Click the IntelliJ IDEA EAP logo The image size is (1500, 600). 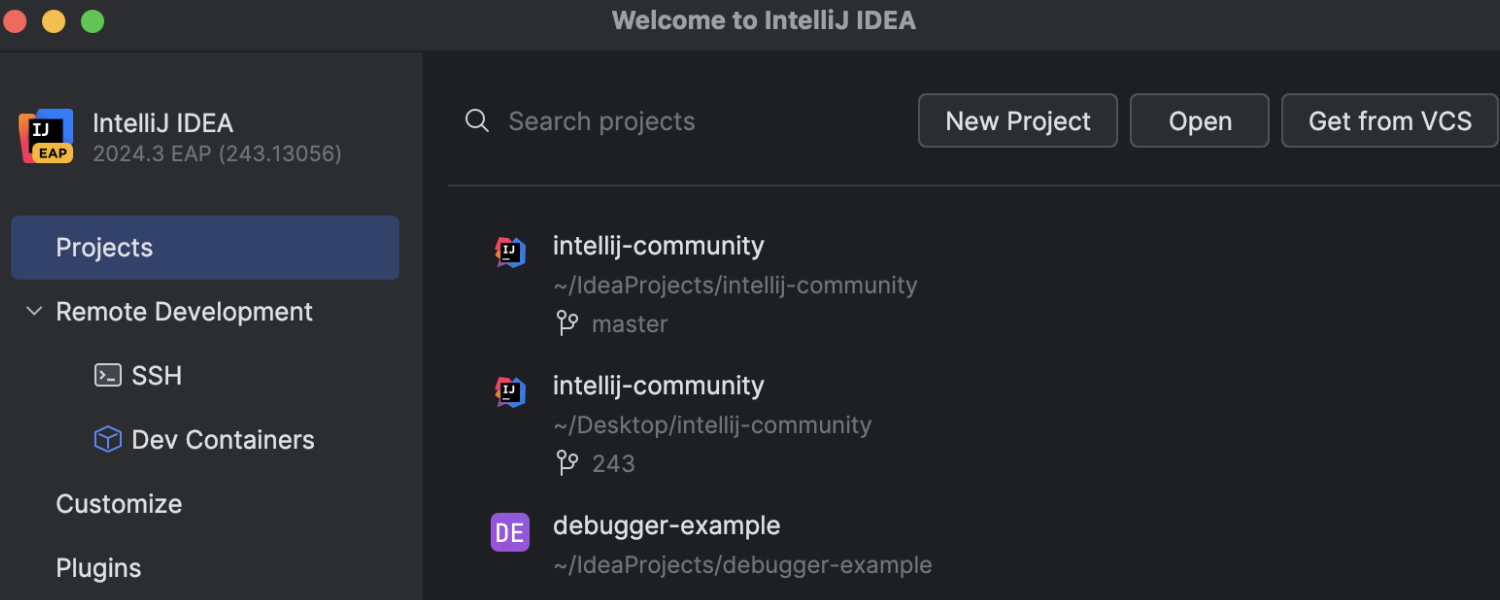pos(45,136)
